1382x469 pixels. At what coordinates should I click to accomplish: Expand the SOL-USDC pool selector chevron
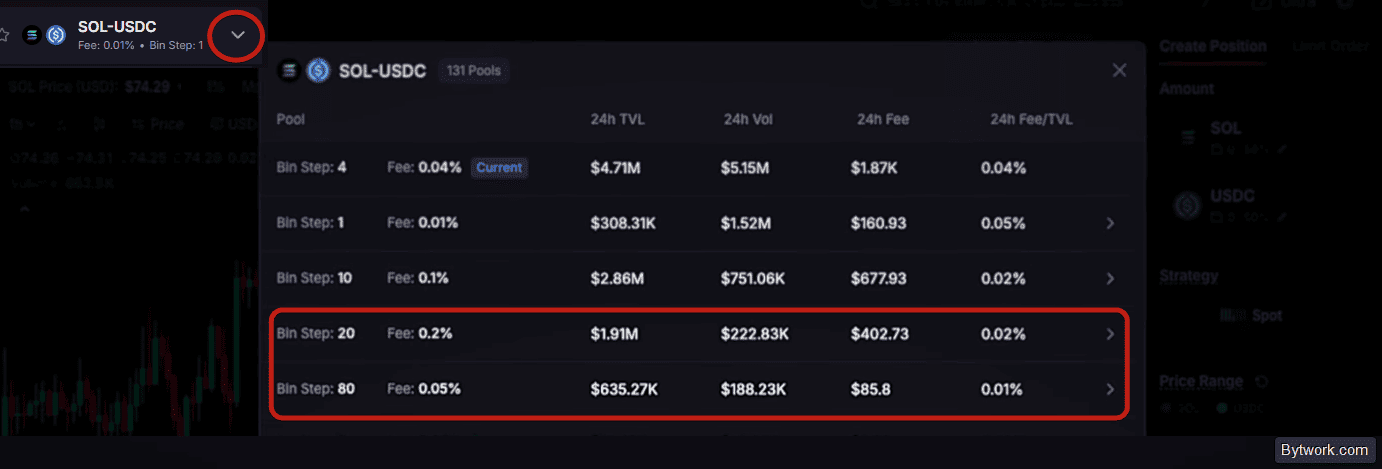[x=238, y=35]
